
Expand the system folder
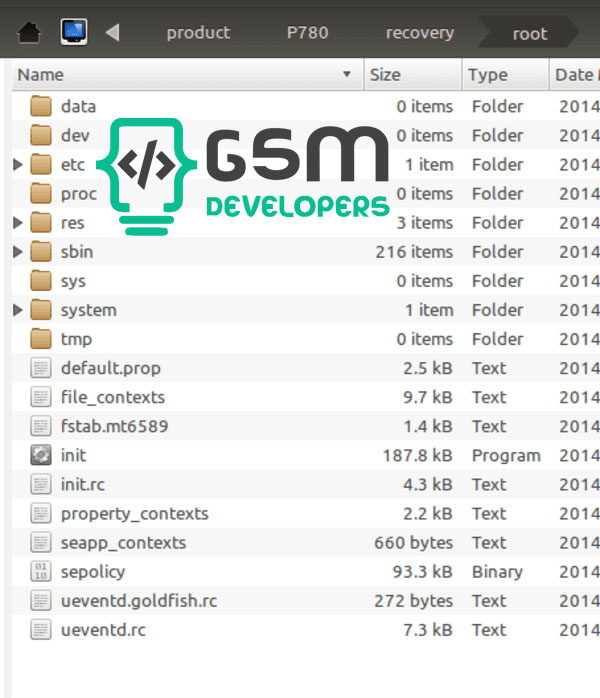(18, 310)
